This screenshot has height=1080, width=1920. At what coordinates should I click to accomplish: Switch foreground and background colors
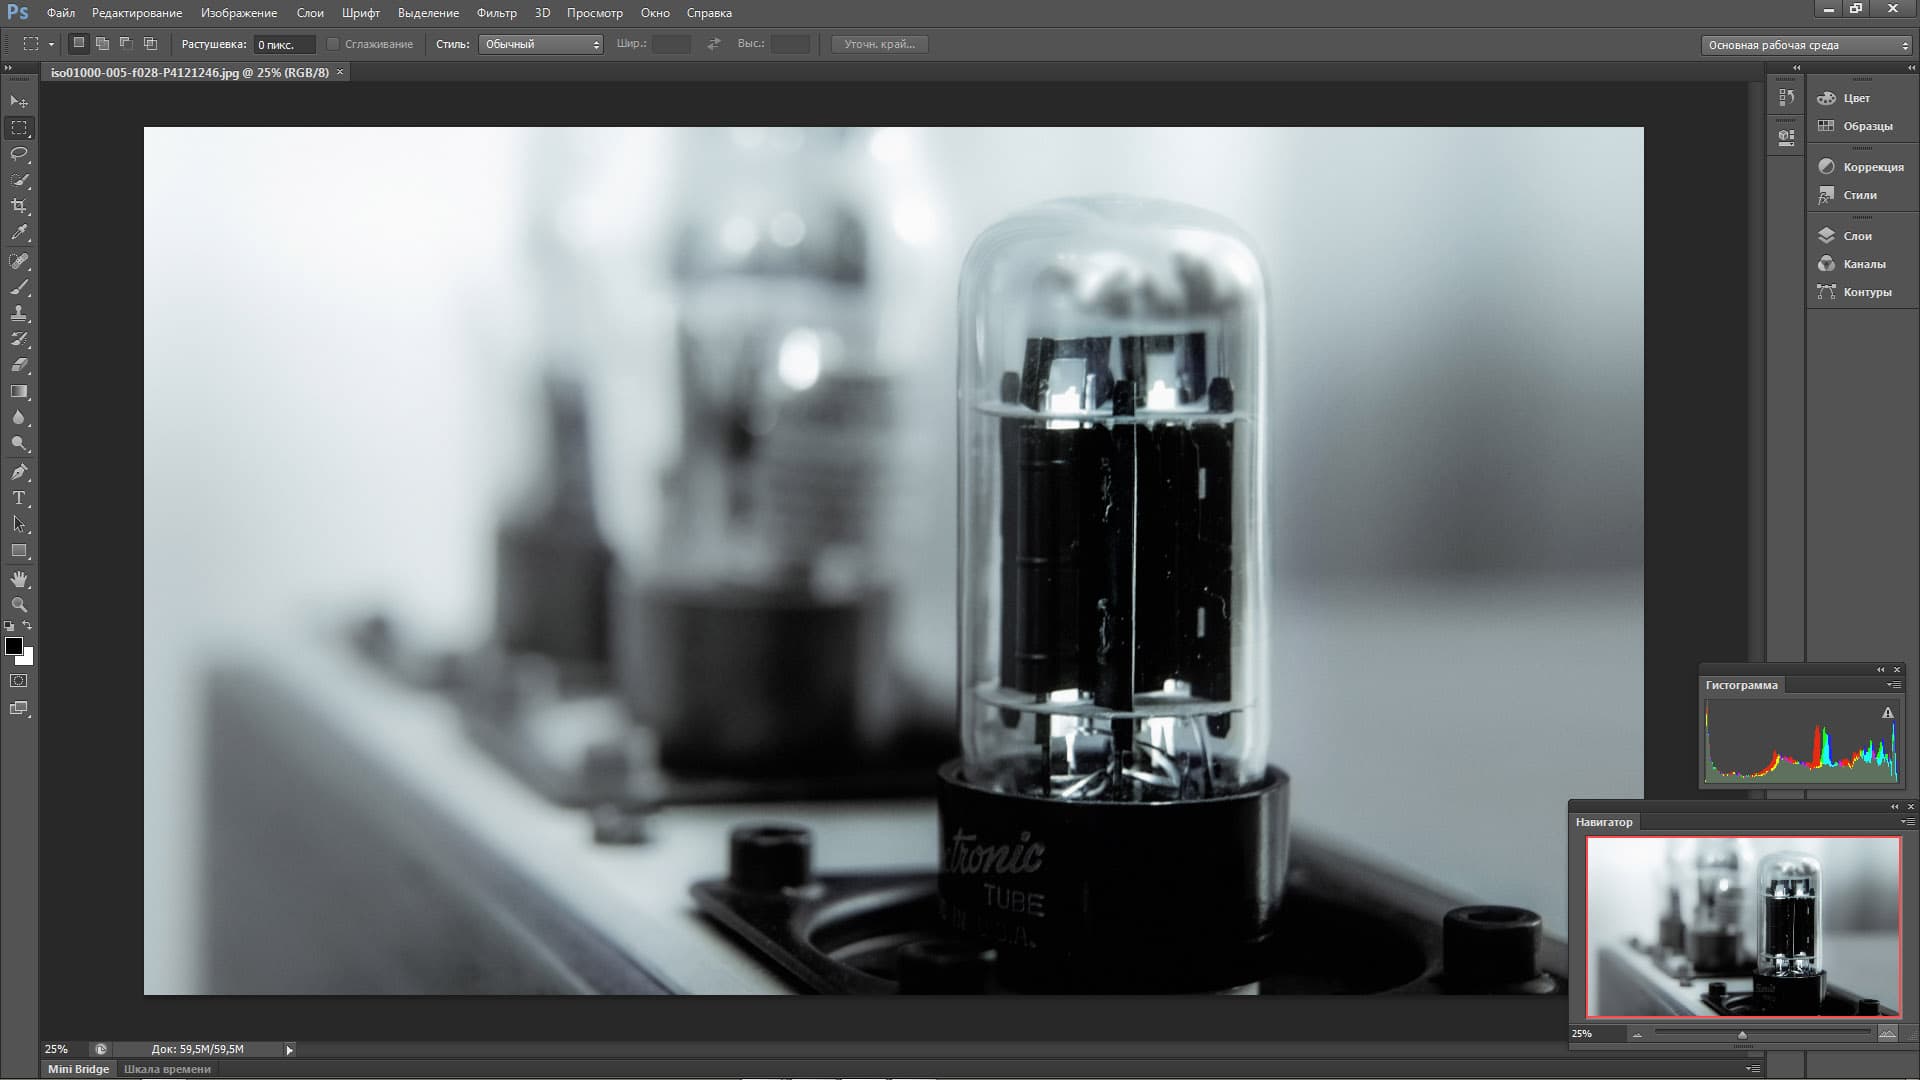click(x=27, y=626)
